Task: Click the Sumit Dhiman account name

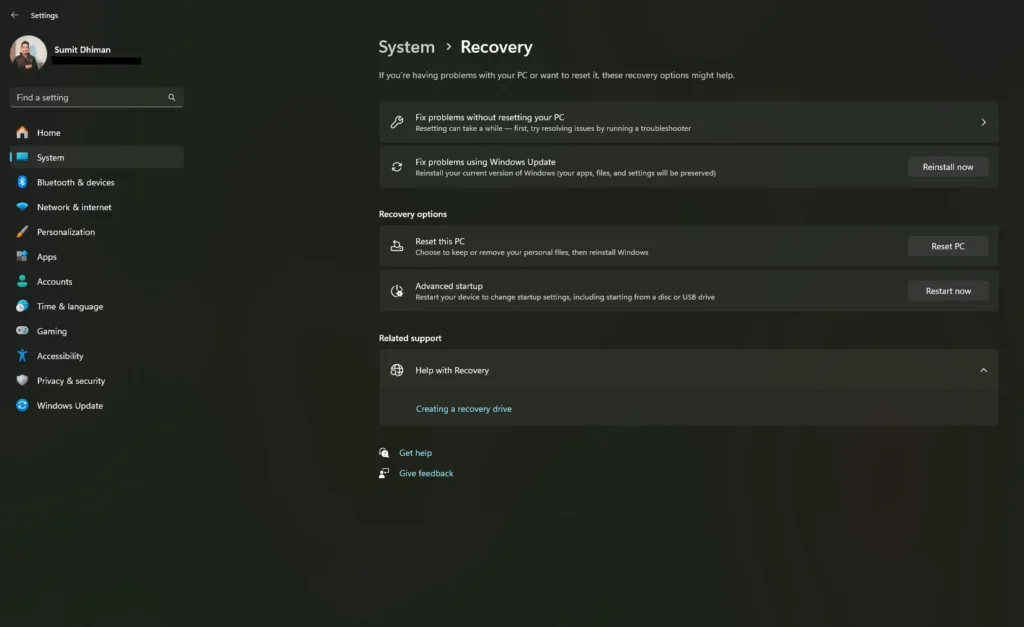Action: 82,50
